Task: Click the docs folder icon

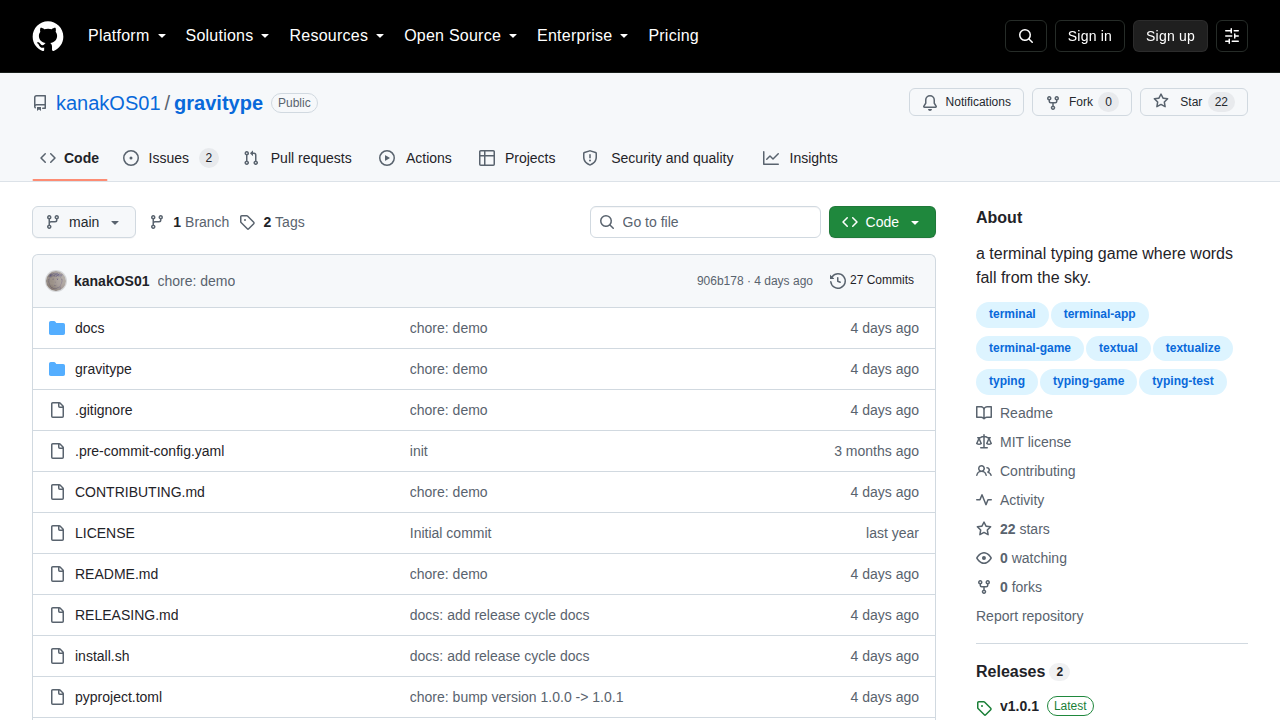Action: tap(57, 328)
